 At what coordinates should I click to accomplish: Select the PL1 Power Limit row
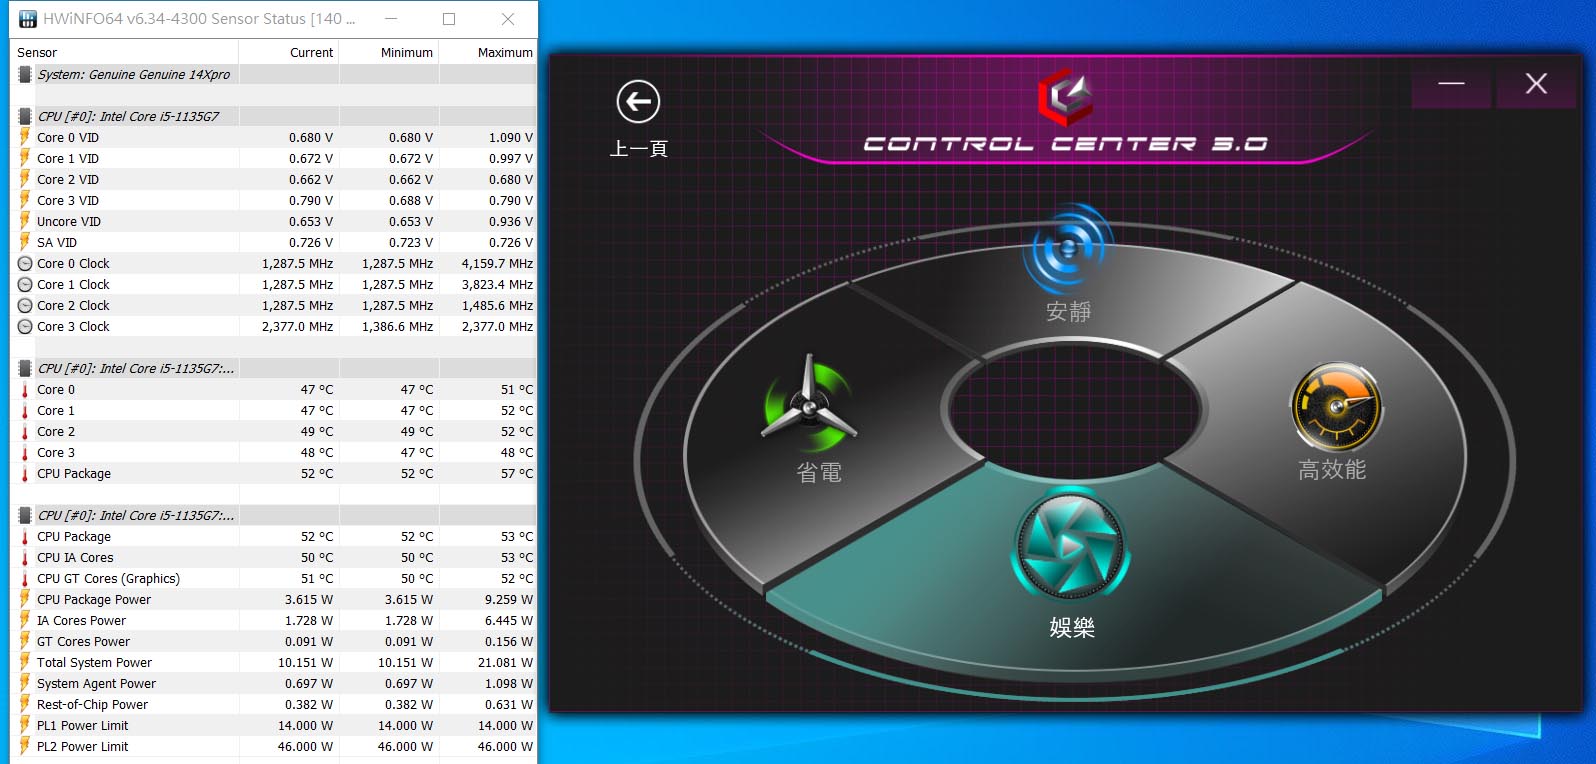pyautogui.click(x=275, y=726)
